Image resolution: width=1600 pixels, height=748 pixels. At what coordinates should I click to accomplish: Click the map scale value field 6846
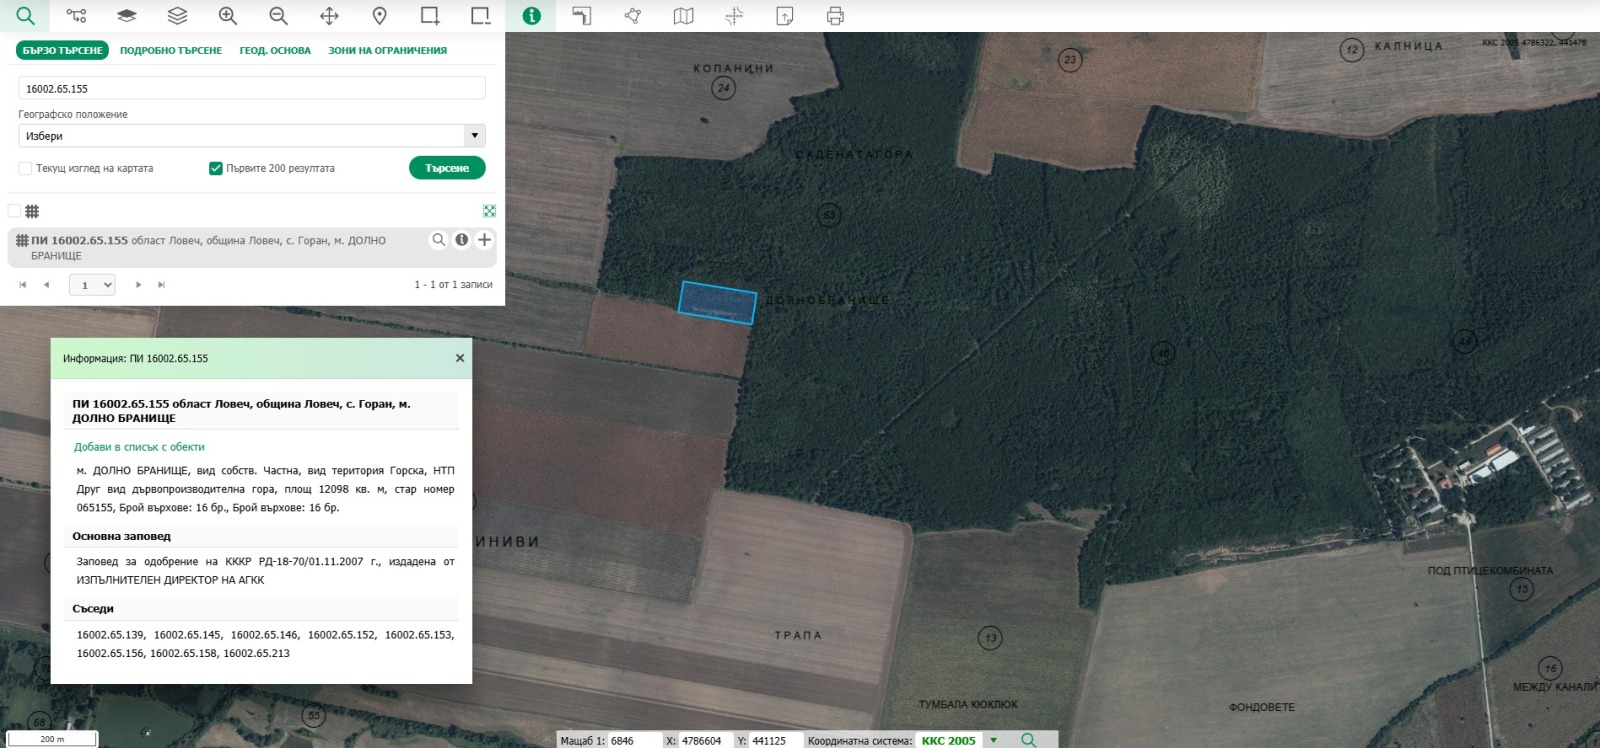point(634,741)
